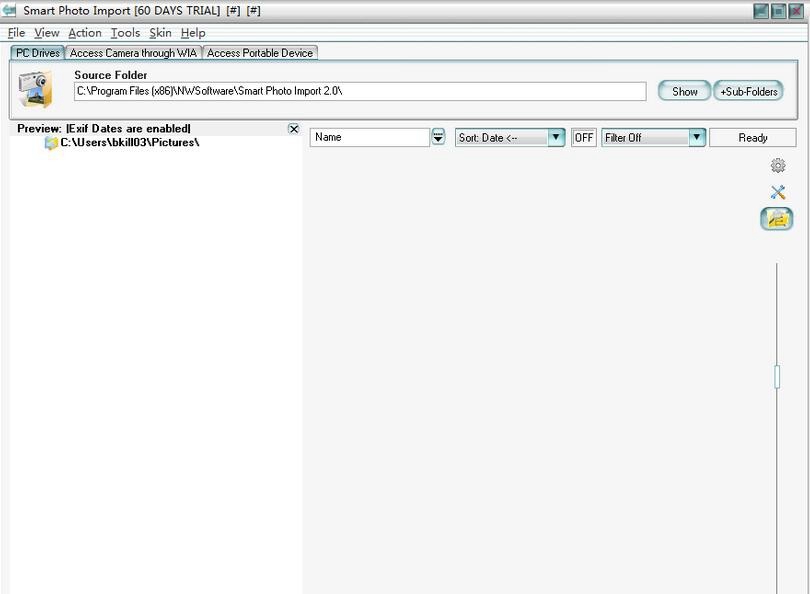
Task: Minimize the Smart Photo Import window
Action: coord(760,11)
